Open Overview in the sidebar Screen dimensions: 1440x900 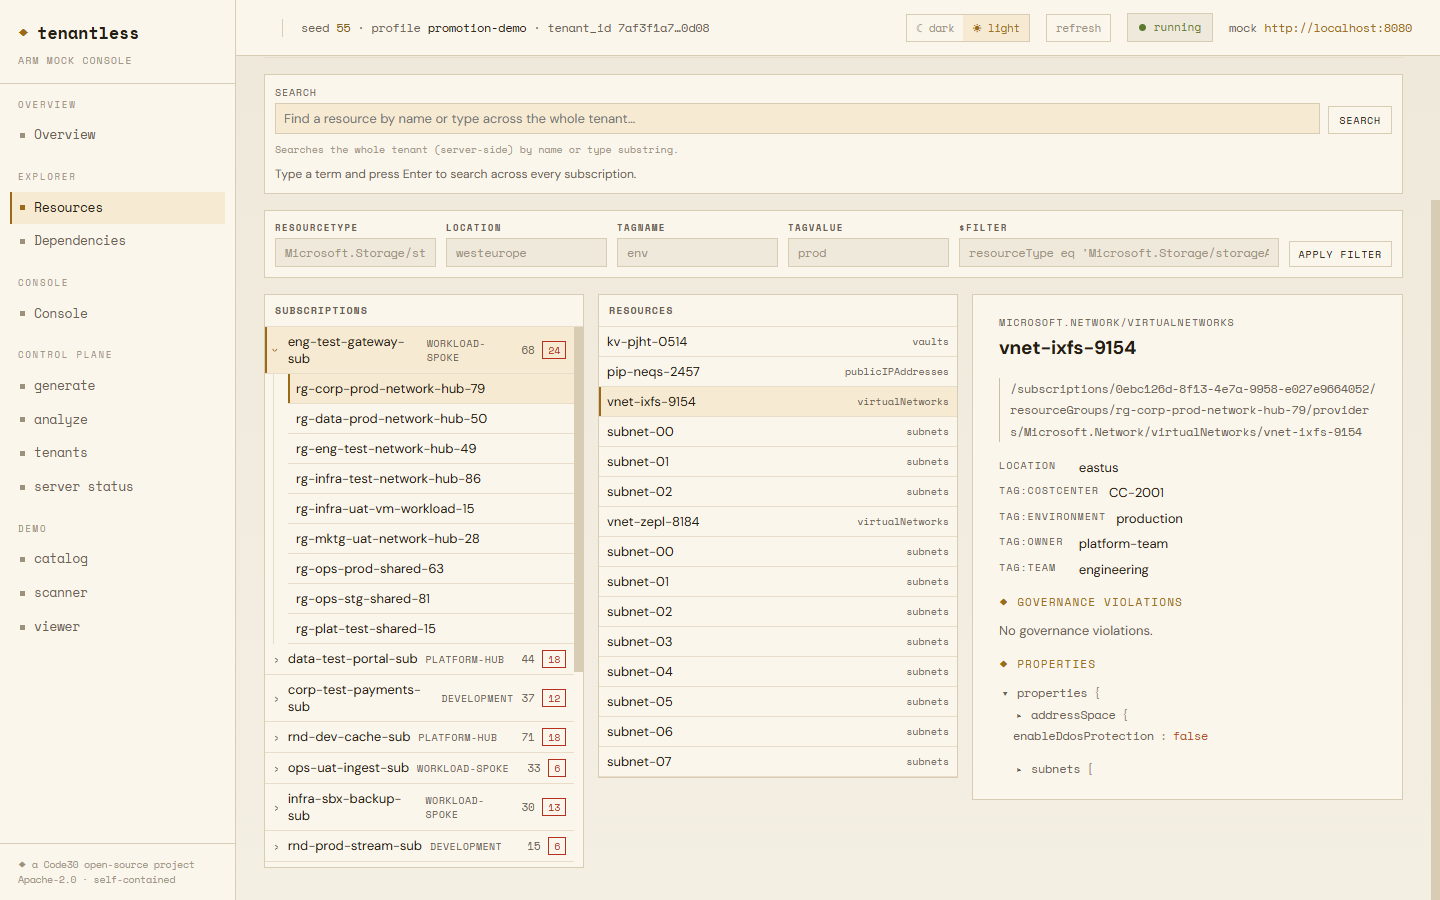pyautogui.click(x=117, y=135)
